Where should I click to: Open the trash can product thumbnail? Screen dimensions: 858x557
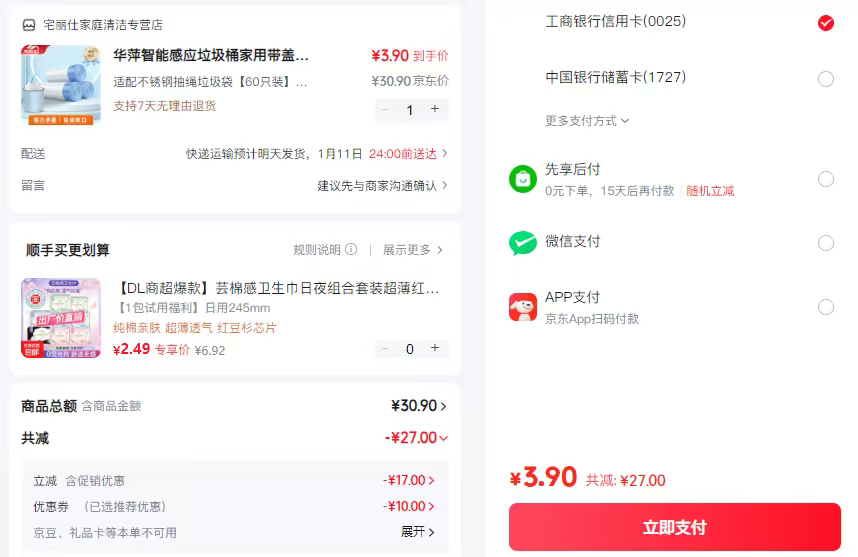pos(61,85)
